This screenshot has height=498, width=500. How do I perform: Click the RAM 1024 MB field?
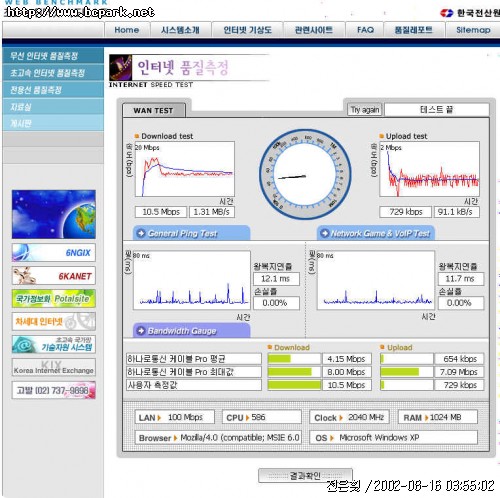point(438,417)
